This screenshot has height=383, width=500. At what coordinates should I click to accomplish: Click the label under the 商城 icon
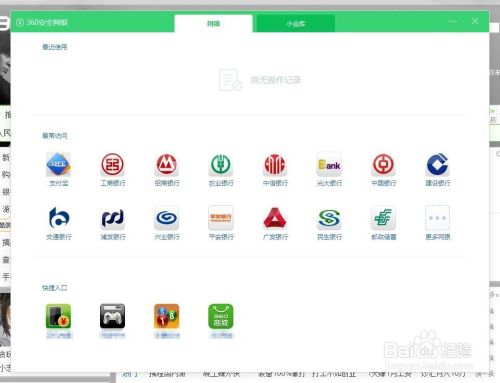[221, 335]
